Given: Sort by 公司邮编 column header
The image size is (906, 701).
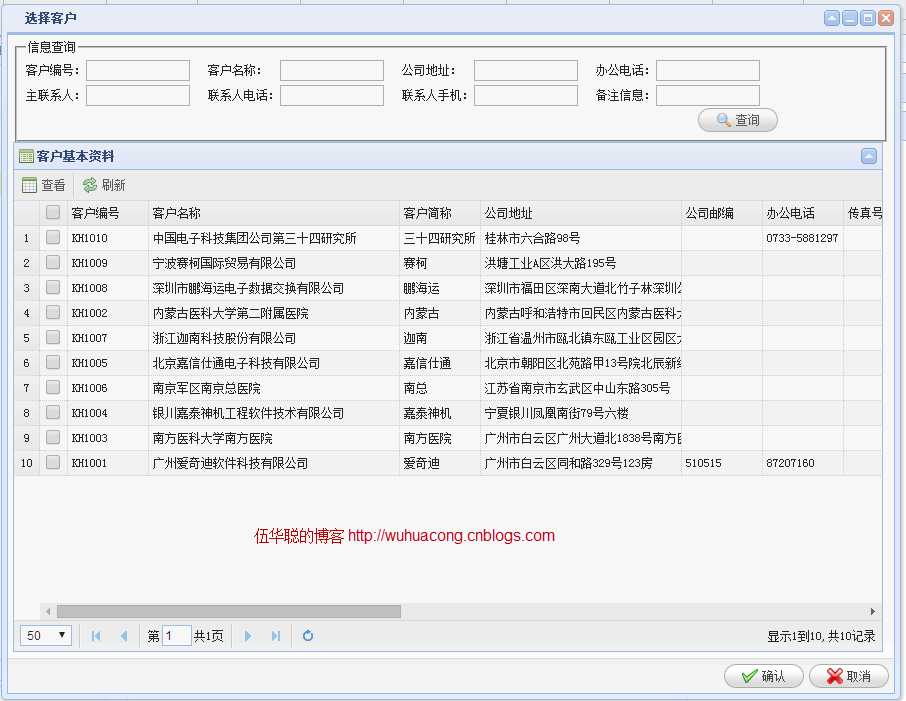Looking at the screenshot, I should pyautogui.click(x=722, y=213).
